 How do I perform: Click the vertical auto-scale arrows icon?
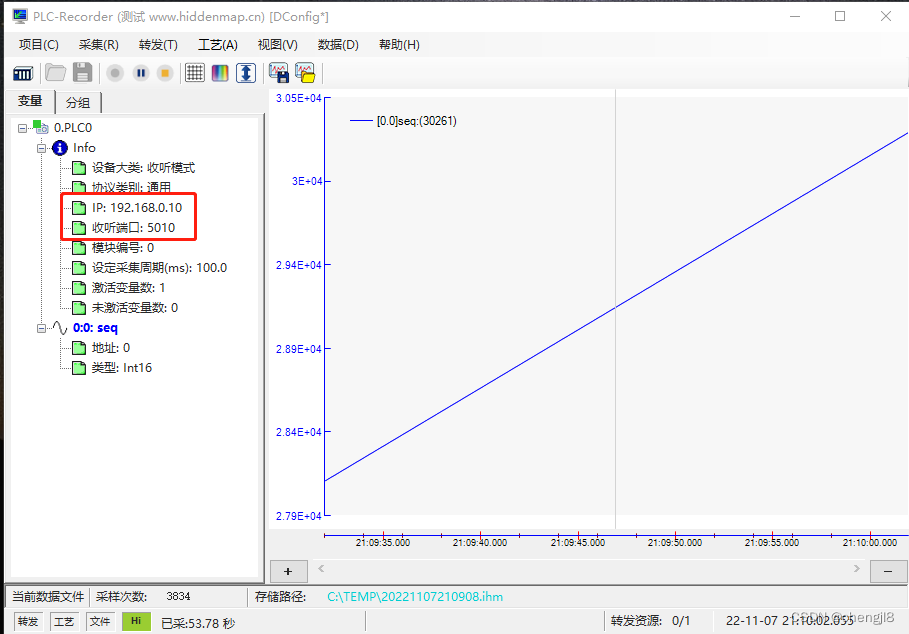coord(246,73)
